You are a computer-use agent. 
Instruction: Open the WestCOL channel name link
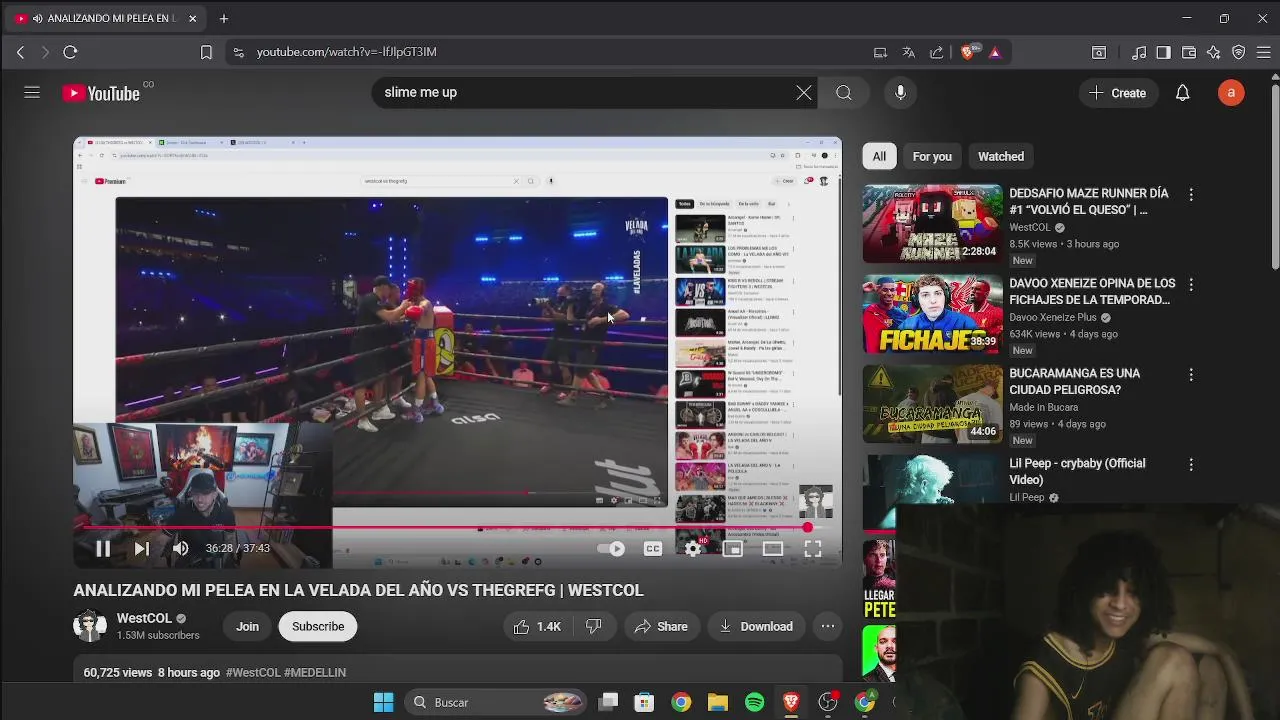pos(145,618)
